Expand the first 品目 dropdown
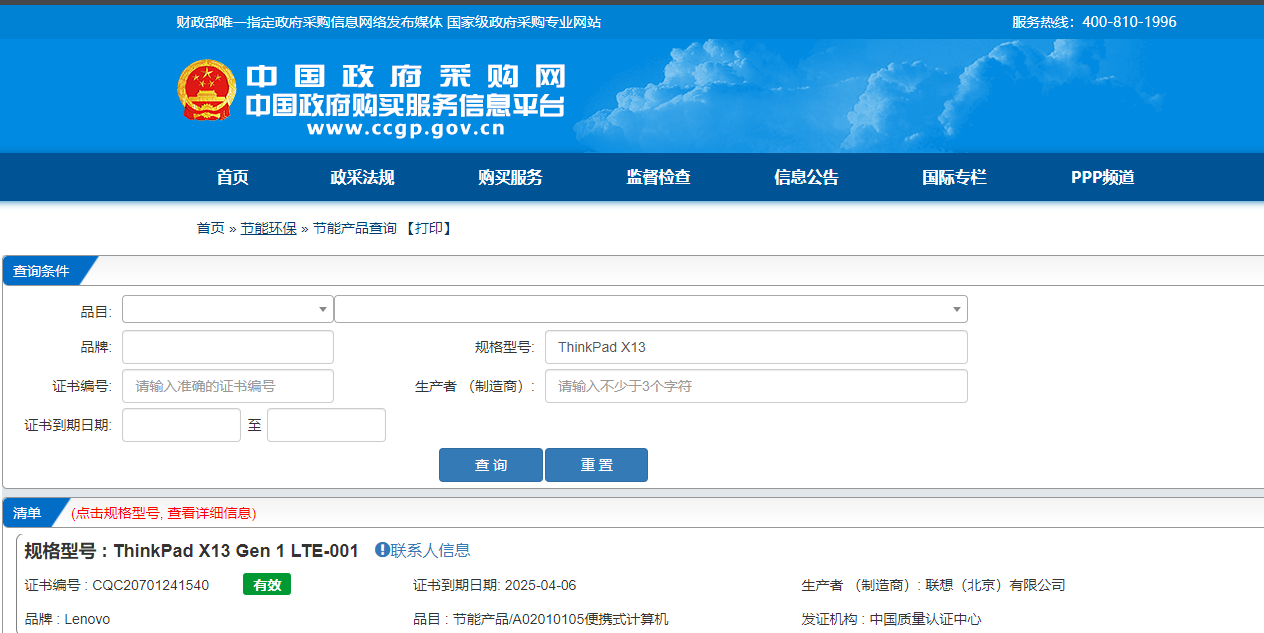Viewport: 1264px width, 633px height. point(228,309)
